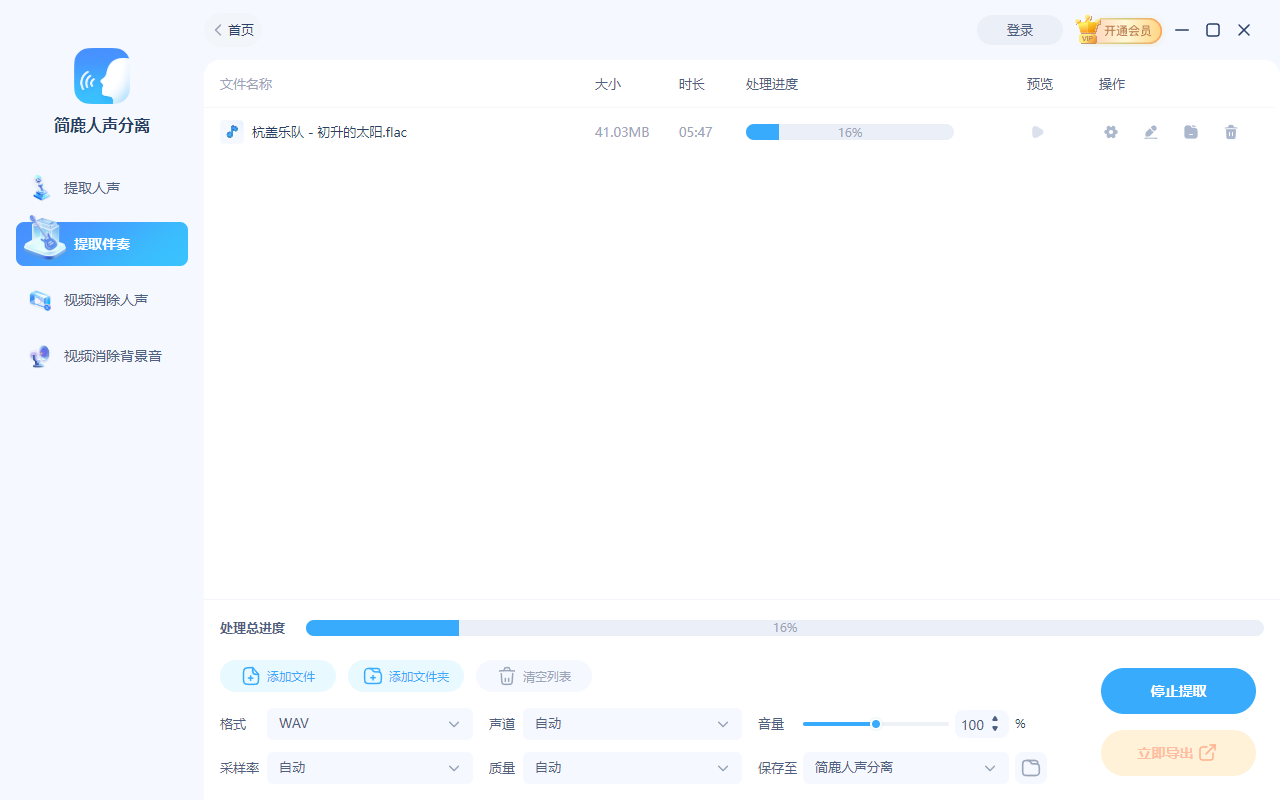The height and width of the screenshot is (800, 1280).
Task: Open the 保存至 save location dropdown
Action: (x=905, y=767)
